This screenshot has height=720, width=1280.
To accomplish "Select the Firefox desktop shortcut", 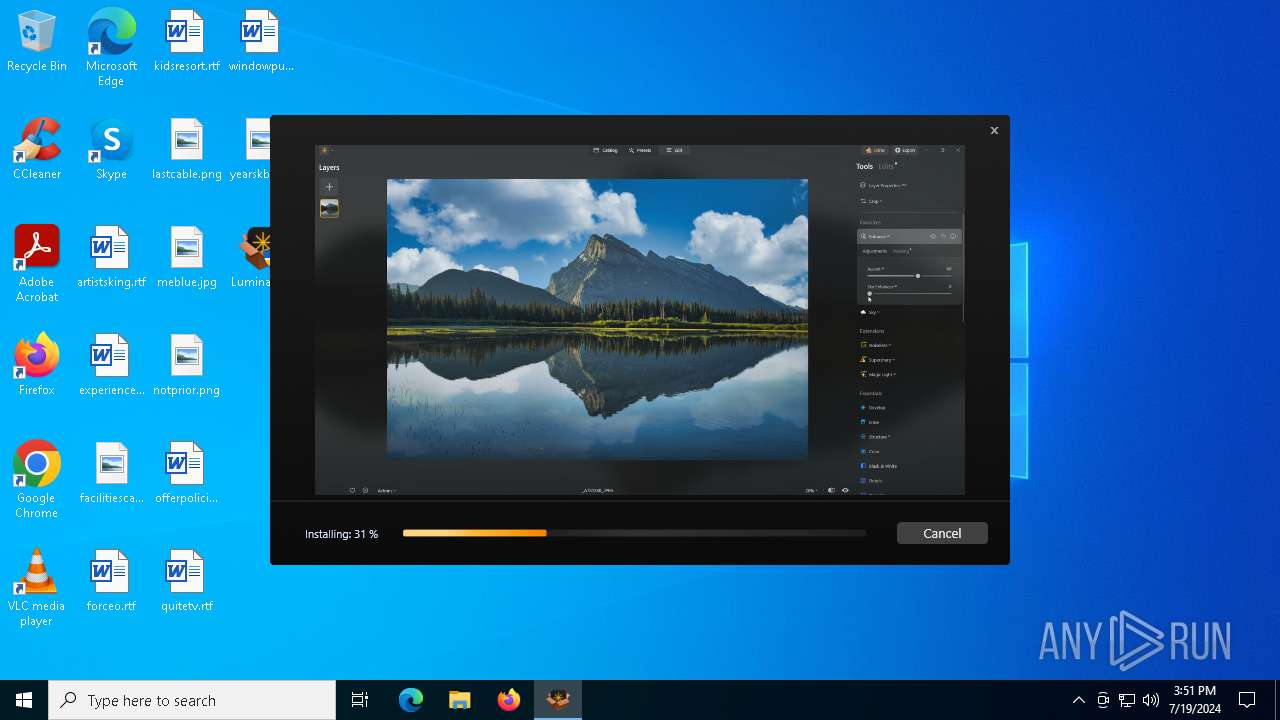I will point(37,365).
